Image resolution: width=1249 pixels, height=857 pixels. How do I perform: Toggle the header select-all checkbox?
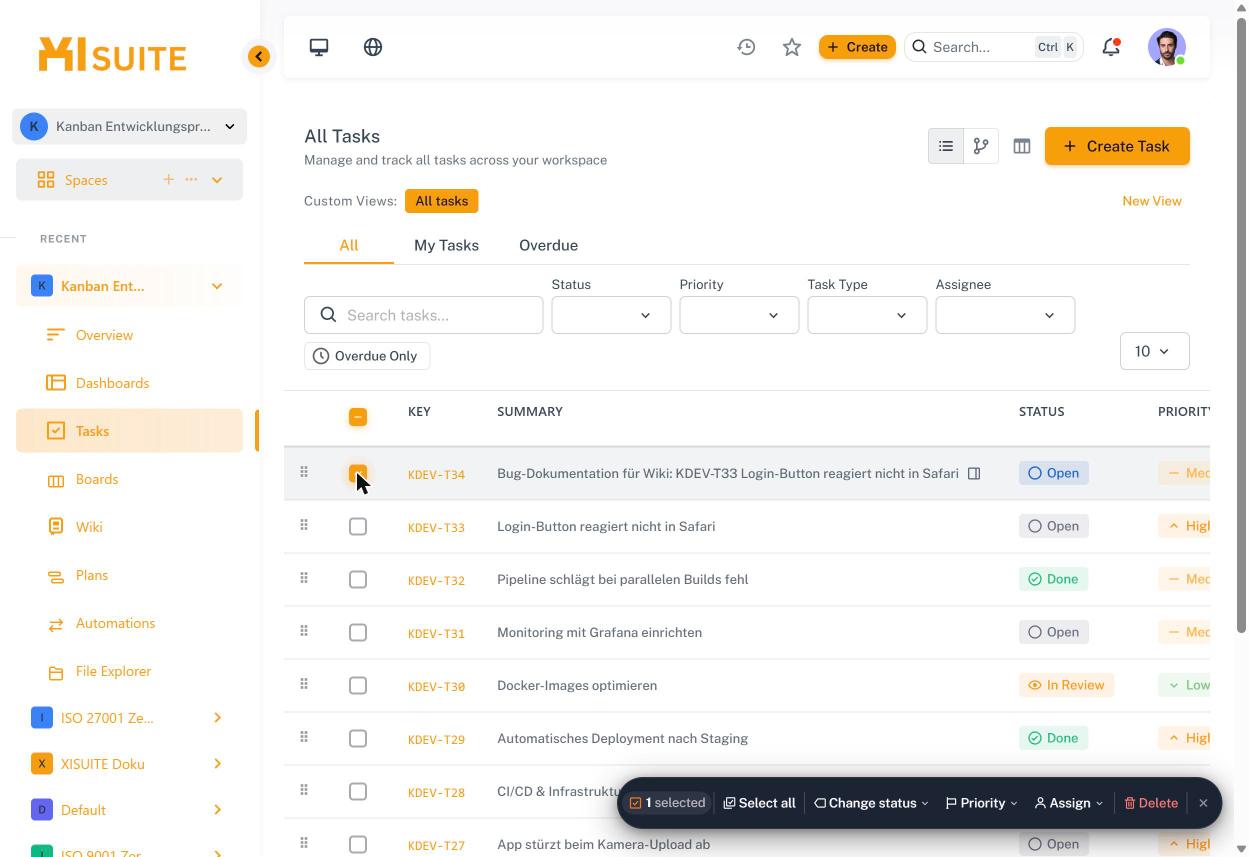[358, 417]
